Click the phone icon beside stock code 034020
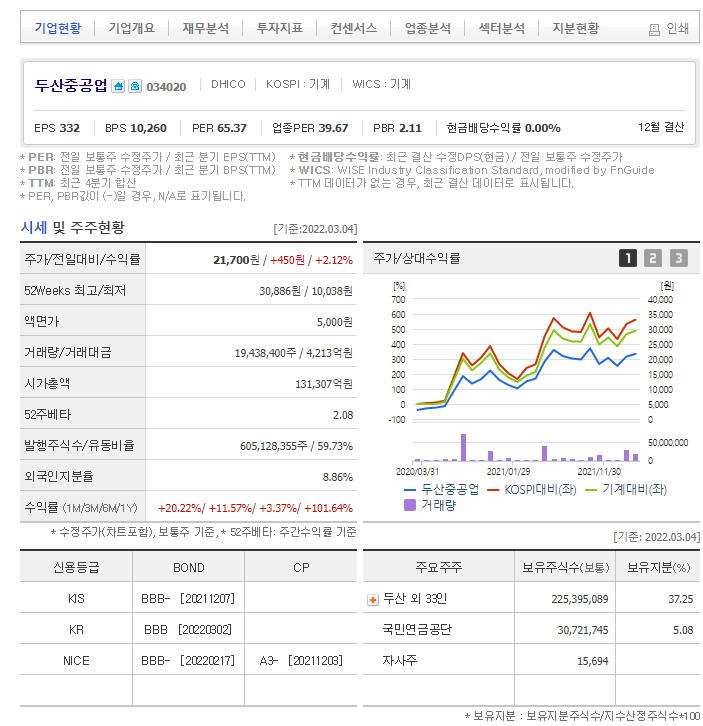 [x=135, y=86]
